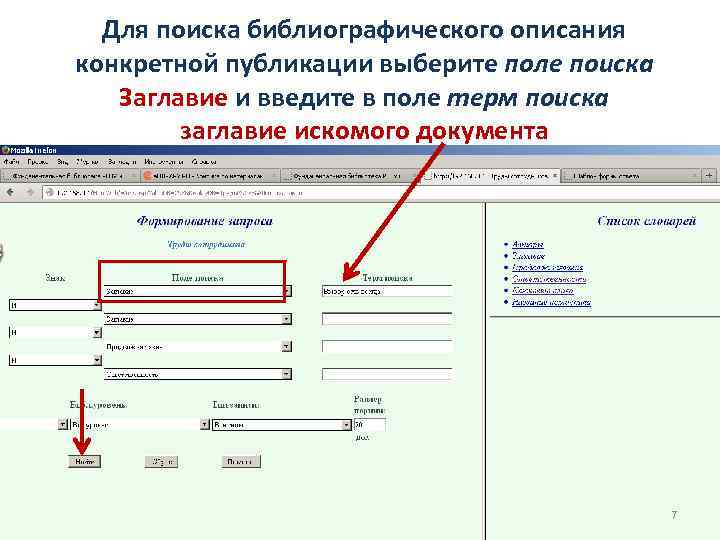Click the Сброс reset button

point(161,461)
